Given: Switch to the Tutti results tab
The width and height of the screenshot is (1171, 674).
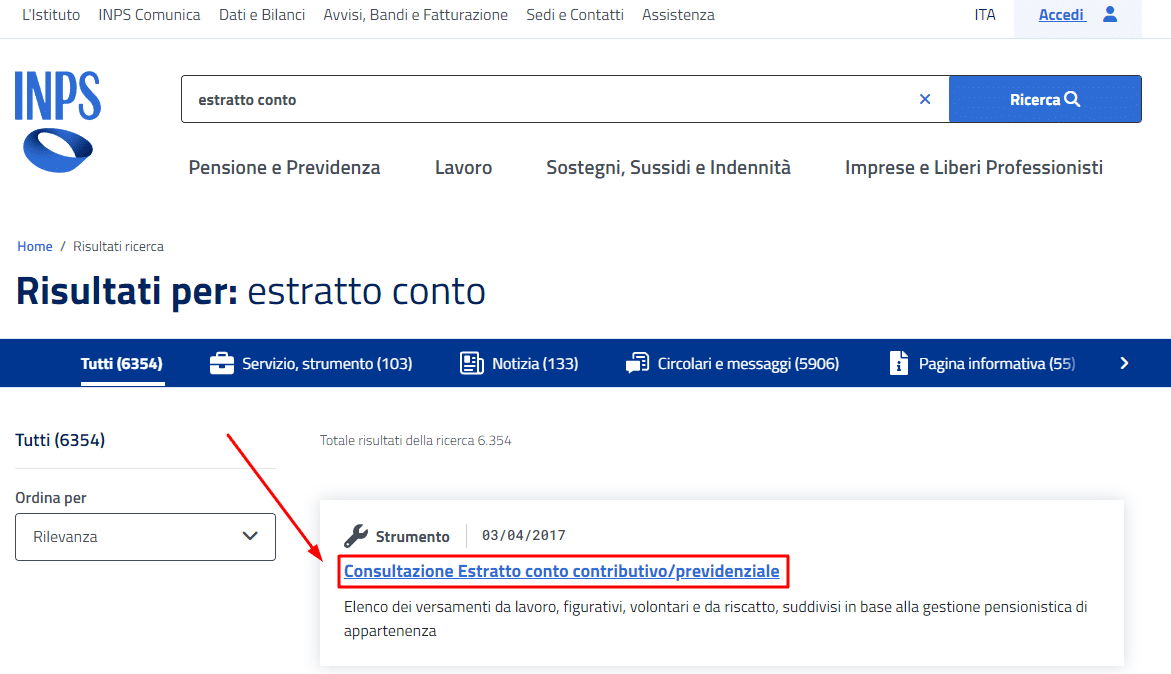Looking at the screenshot, I should [x=122, y=363].
